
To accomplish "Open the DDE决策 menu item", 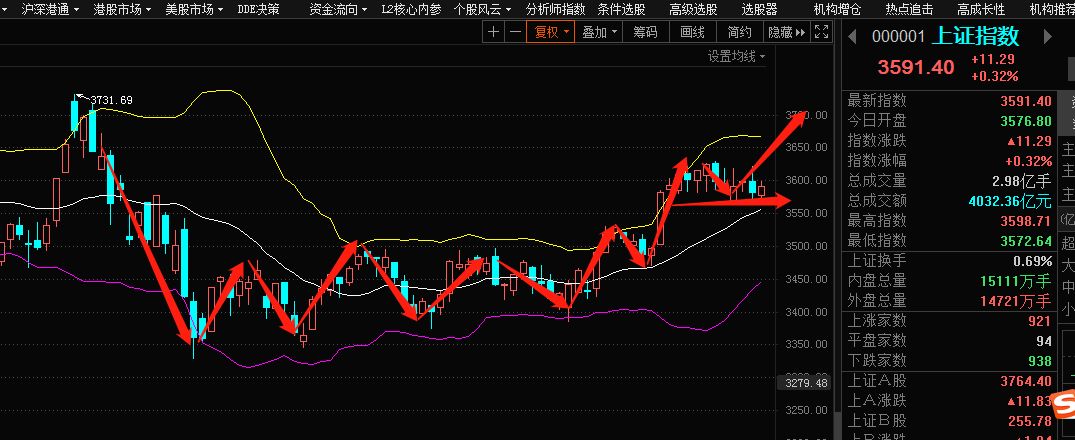I will 258,9.
